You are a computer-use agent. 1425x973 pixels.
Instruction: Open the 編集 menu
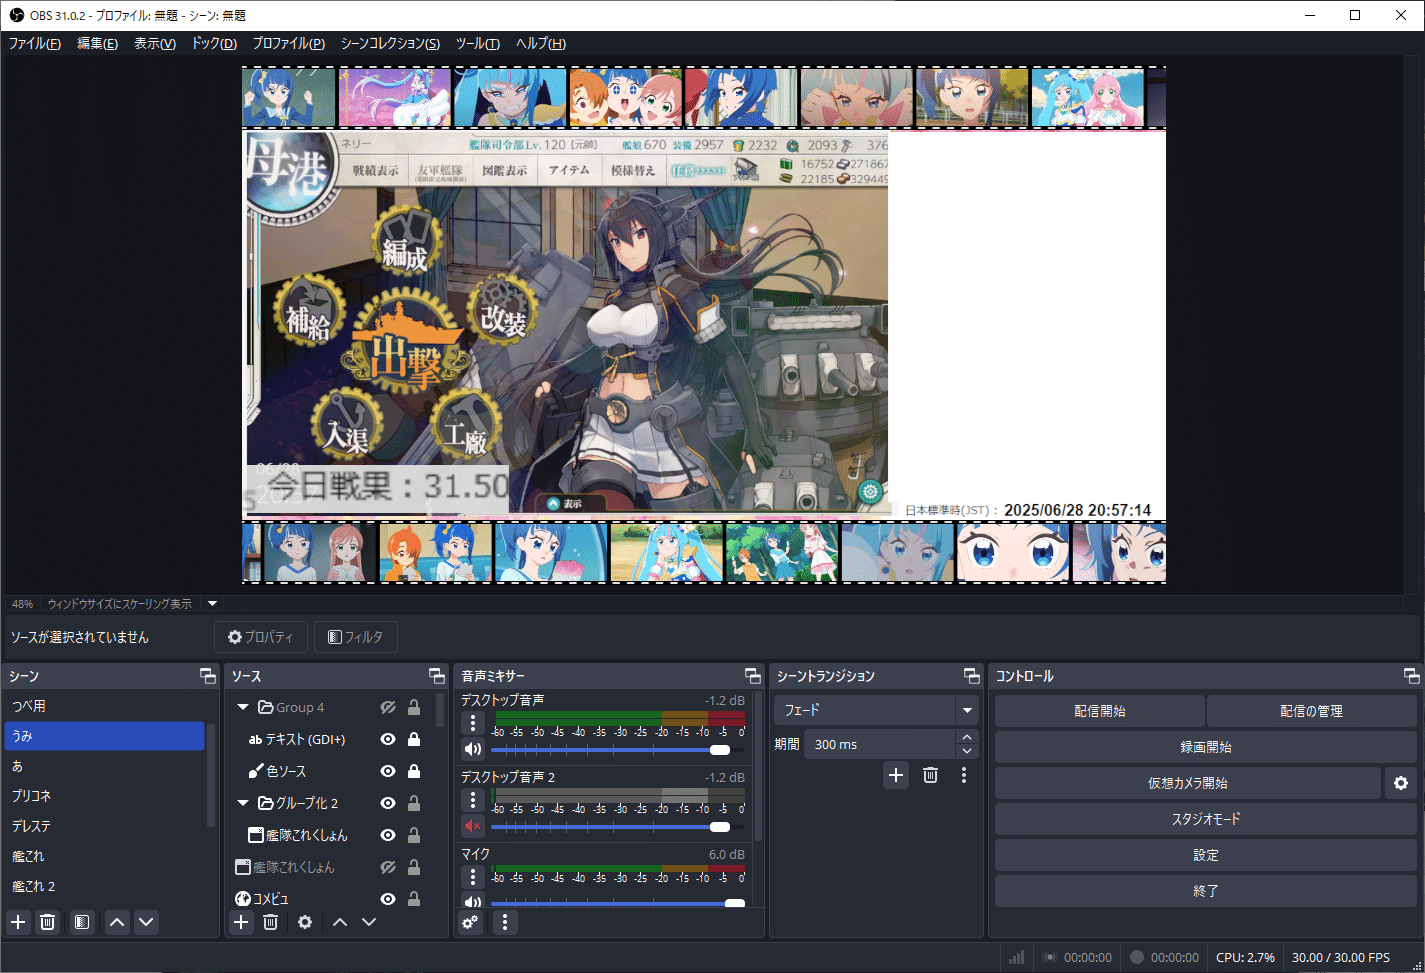98,44
